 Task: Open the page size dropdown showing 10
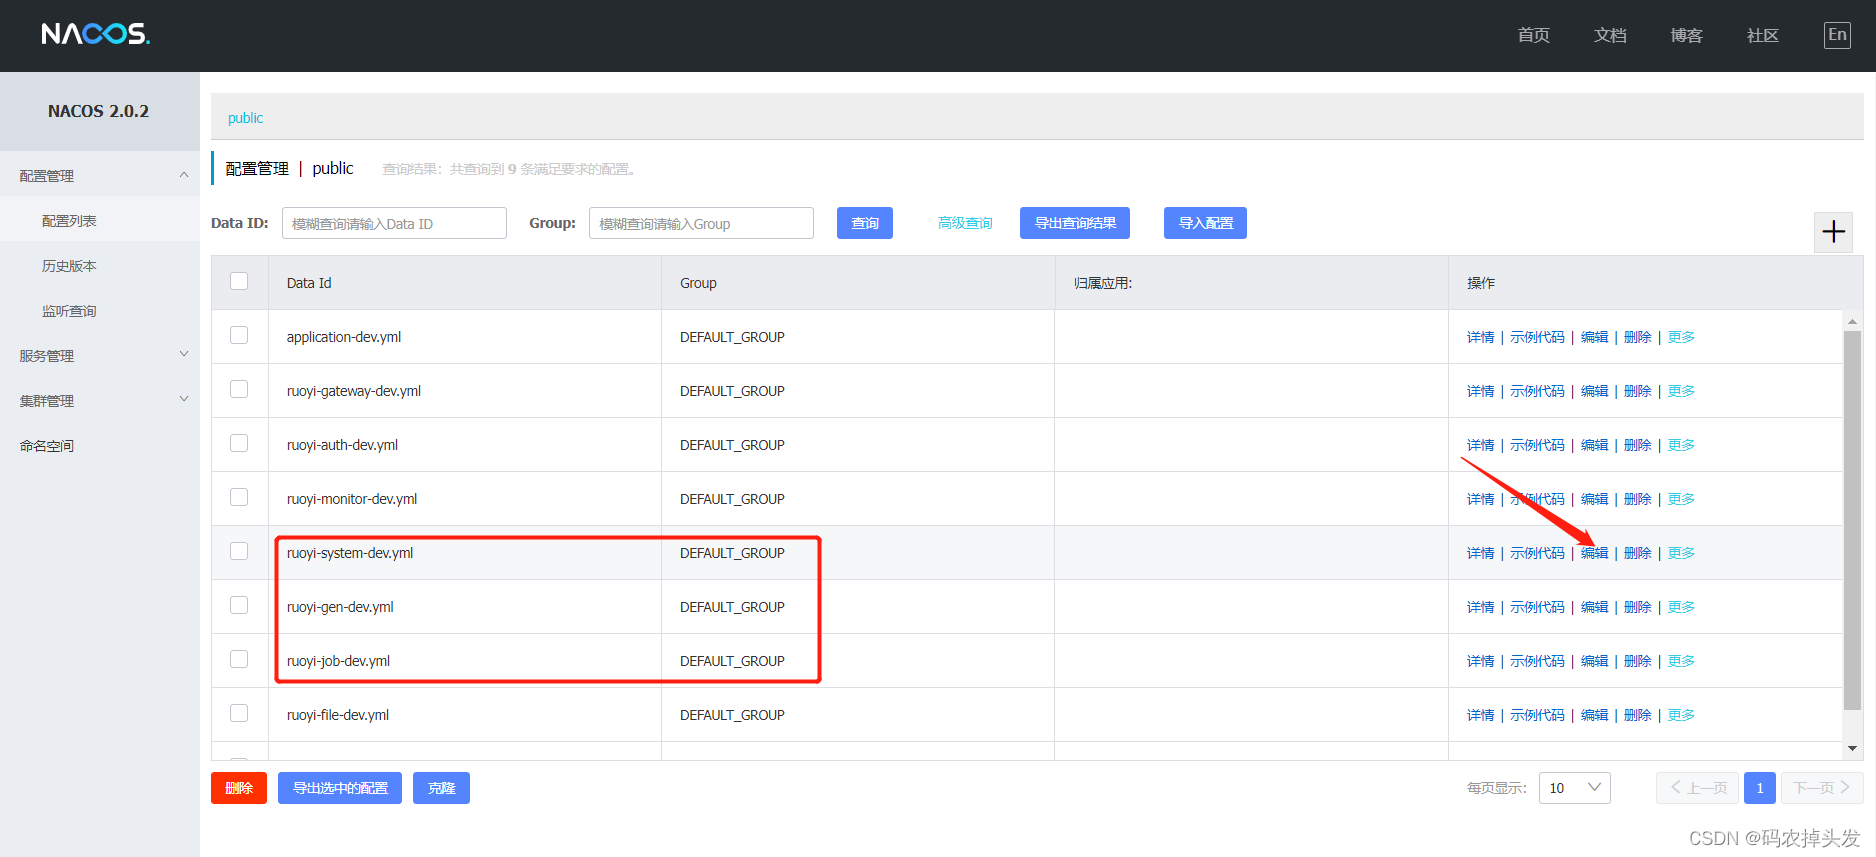click(x=1574, y=788)
